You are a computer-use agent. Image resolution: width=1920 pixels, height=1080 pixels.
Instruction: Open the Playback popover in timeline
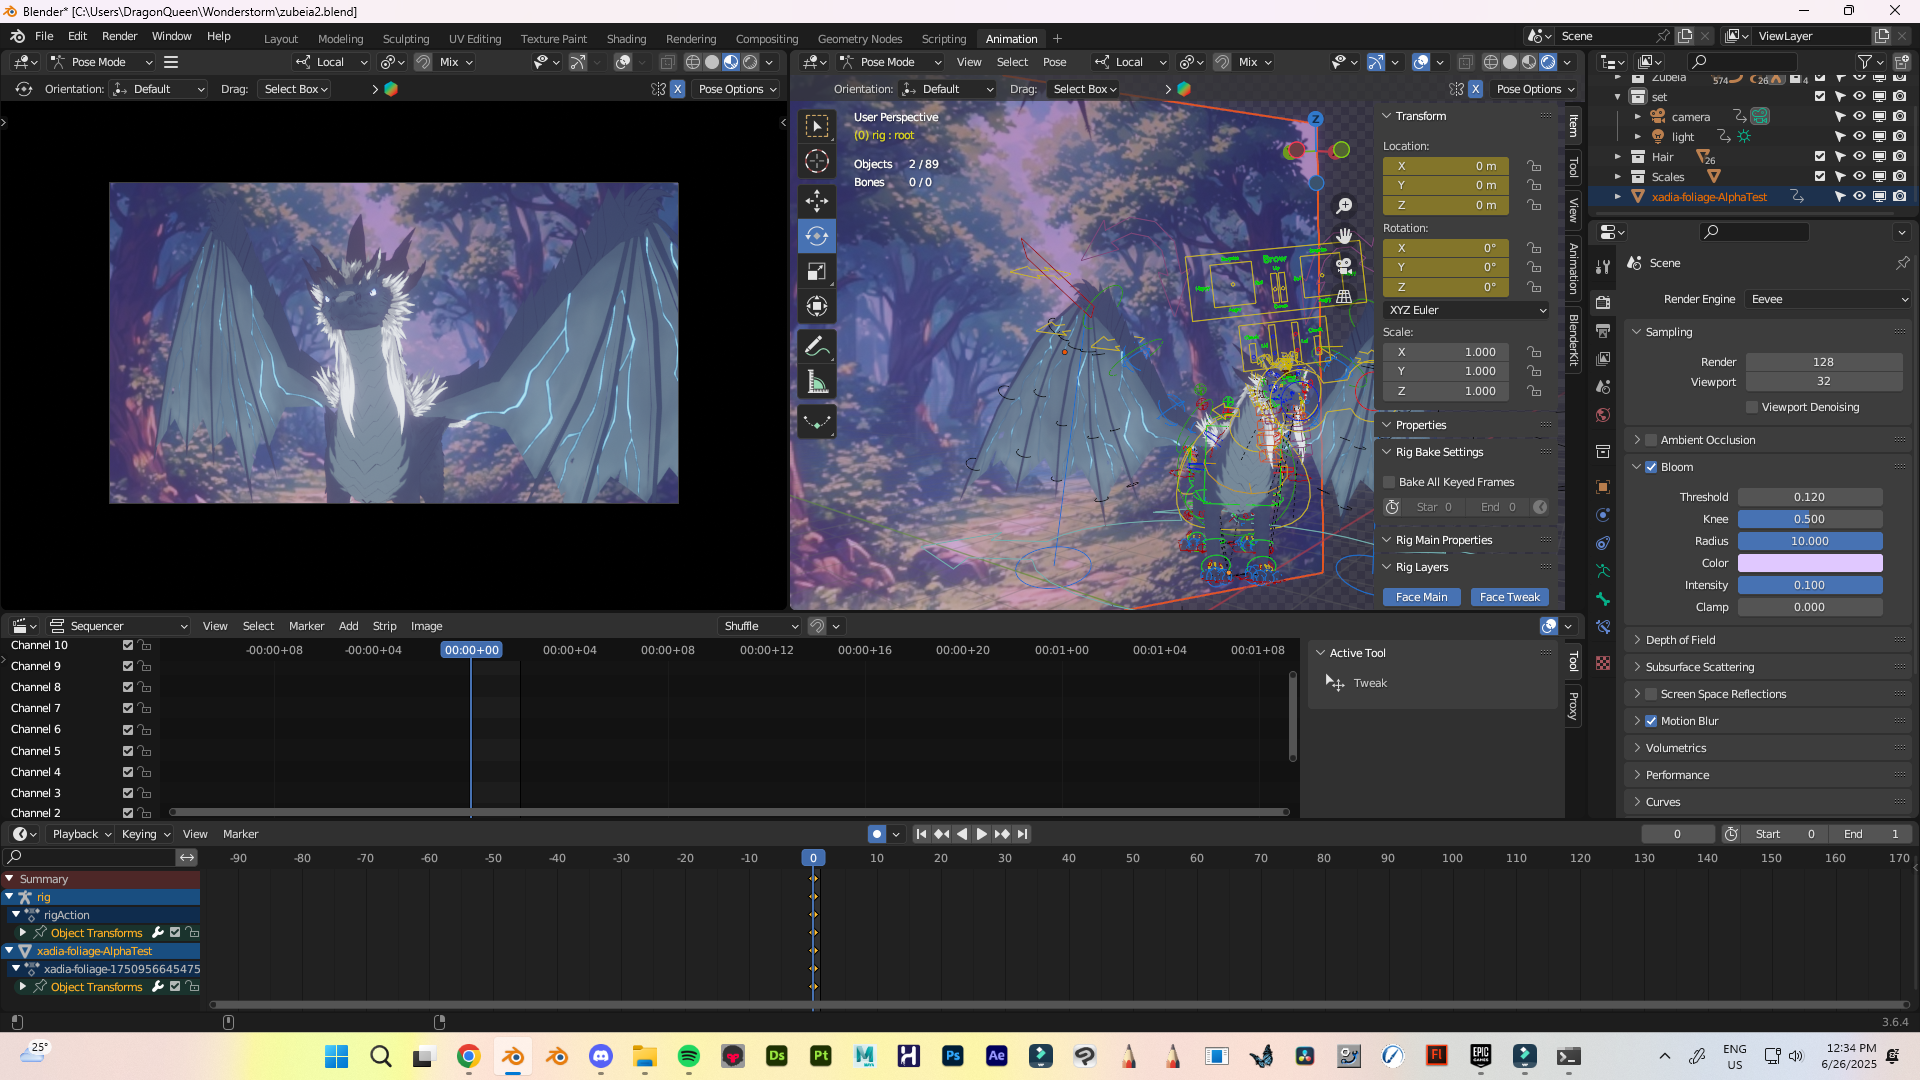[x=81, y=834]
